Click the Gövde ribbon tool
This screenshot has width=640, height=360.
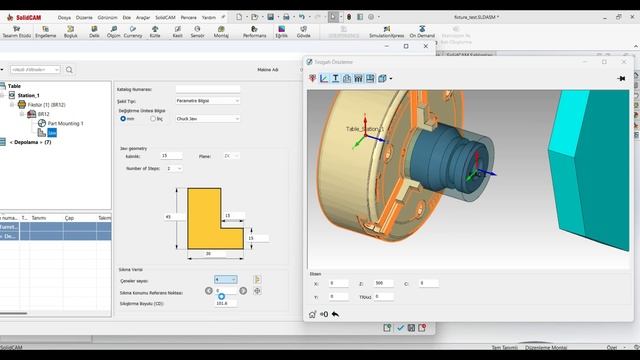click(304, 32)
